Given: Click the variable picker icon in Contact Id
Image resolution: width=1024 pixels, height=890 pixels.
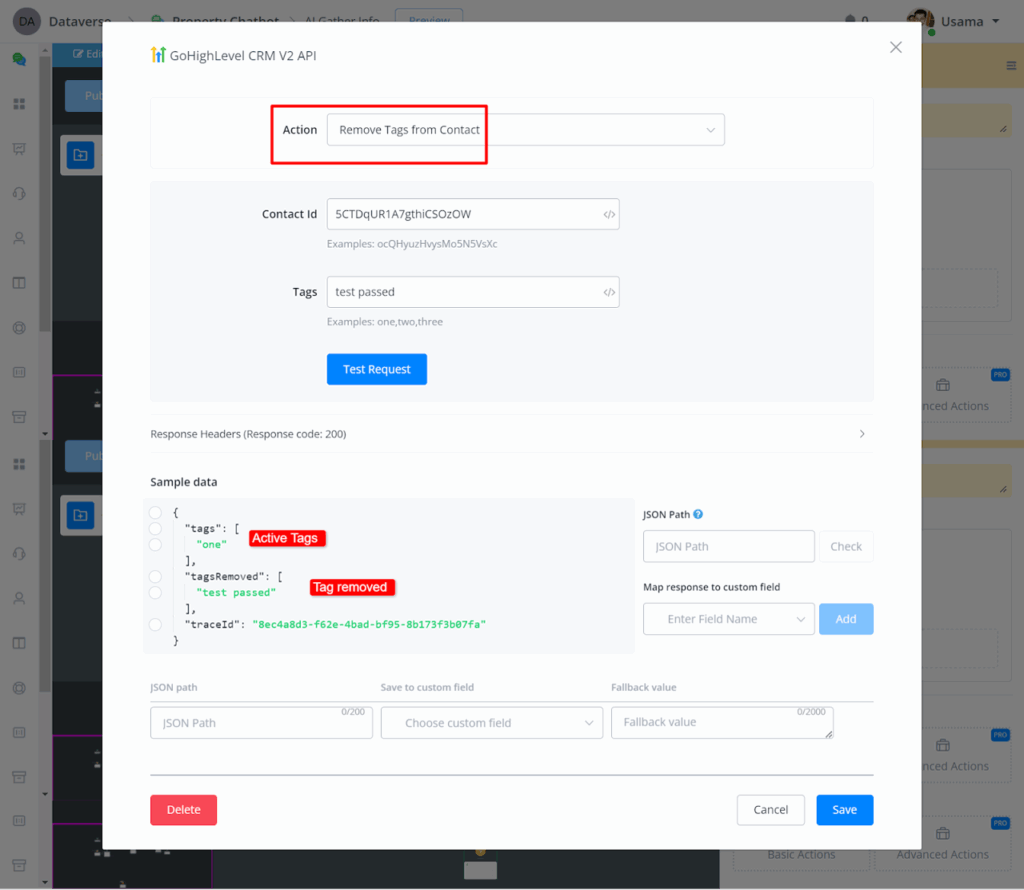Looking at the screenshot, I should pos(608,214).
